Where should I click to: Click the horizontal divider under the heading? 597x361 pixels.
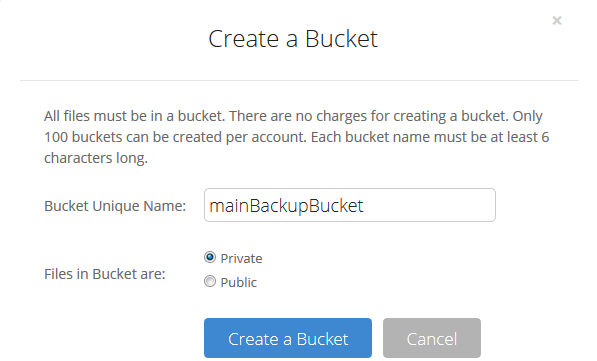pos(299,80)
